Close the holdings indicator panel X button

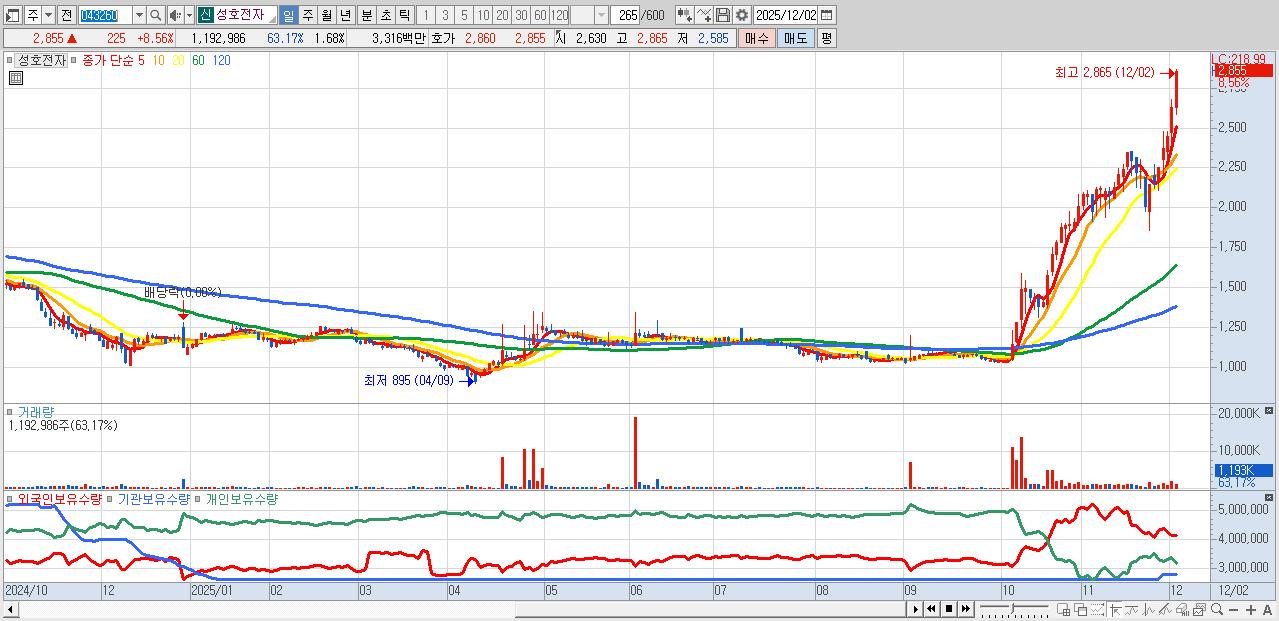(1269, 497)
